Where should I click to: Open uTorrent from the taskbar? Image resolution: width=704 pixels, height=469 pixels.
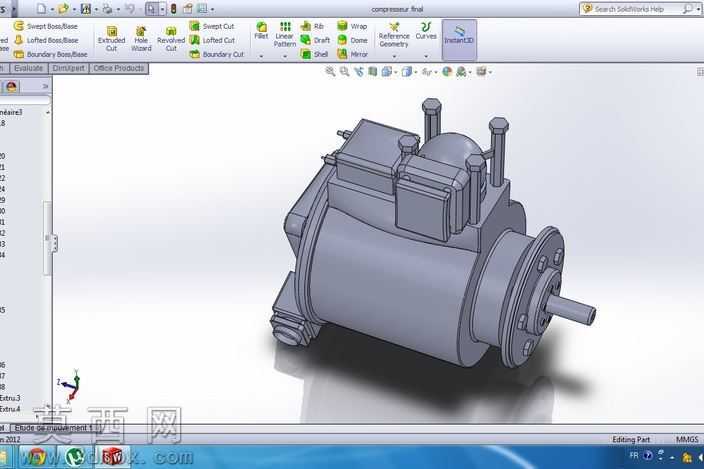(75, 457)
